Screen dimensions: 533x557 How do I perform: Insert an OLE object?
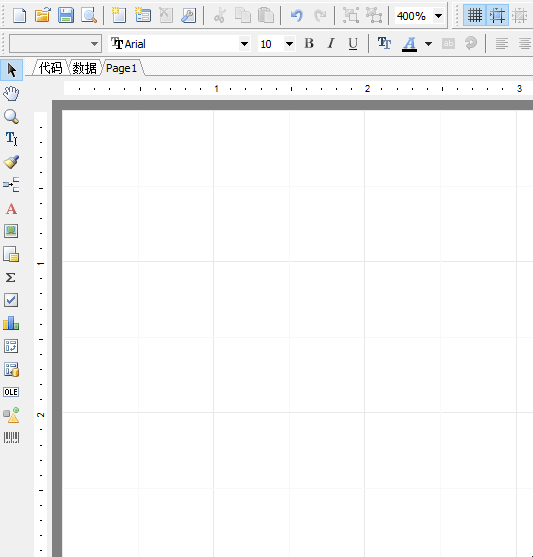(11, 392)
